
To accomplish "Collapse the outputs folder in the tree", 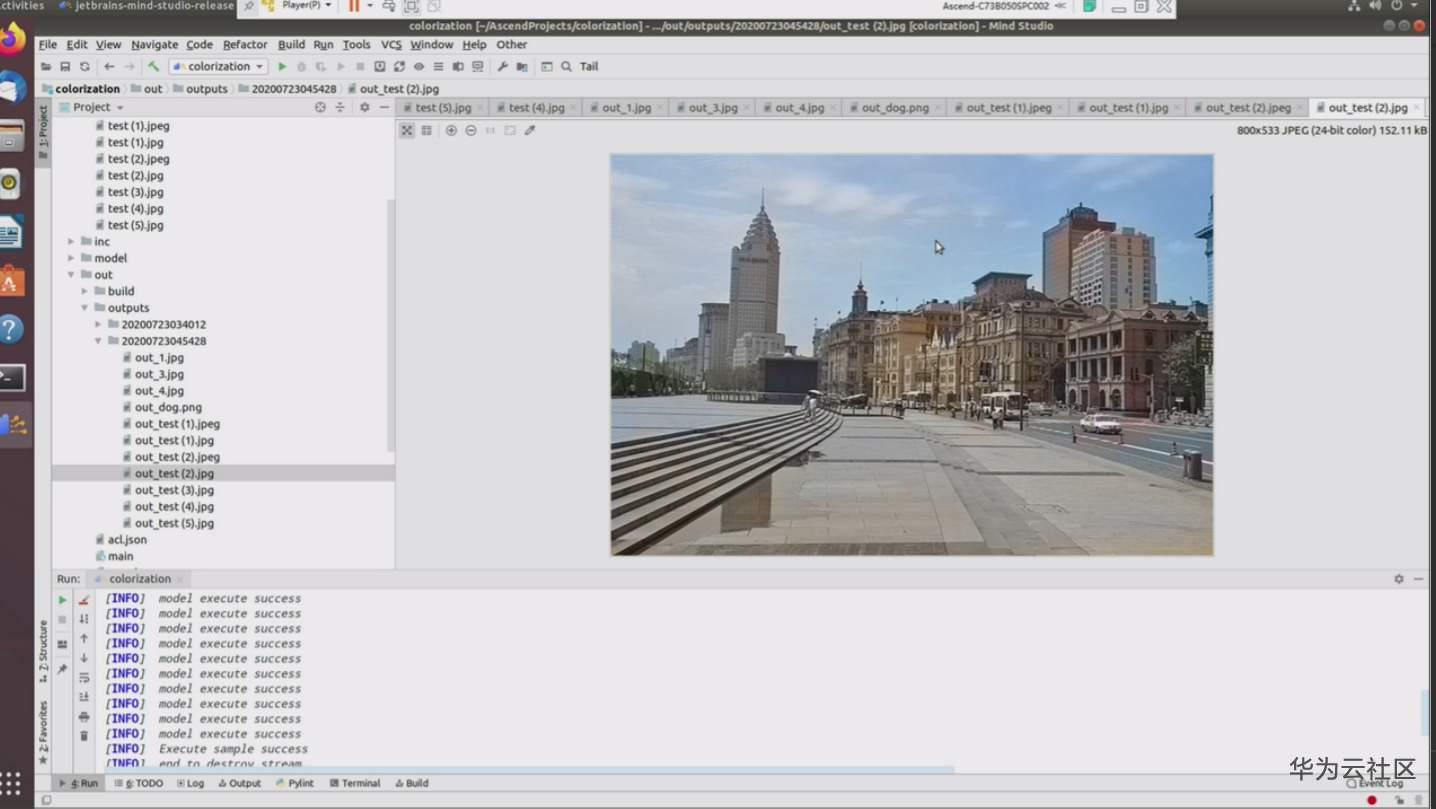I will tap(85, 308).
